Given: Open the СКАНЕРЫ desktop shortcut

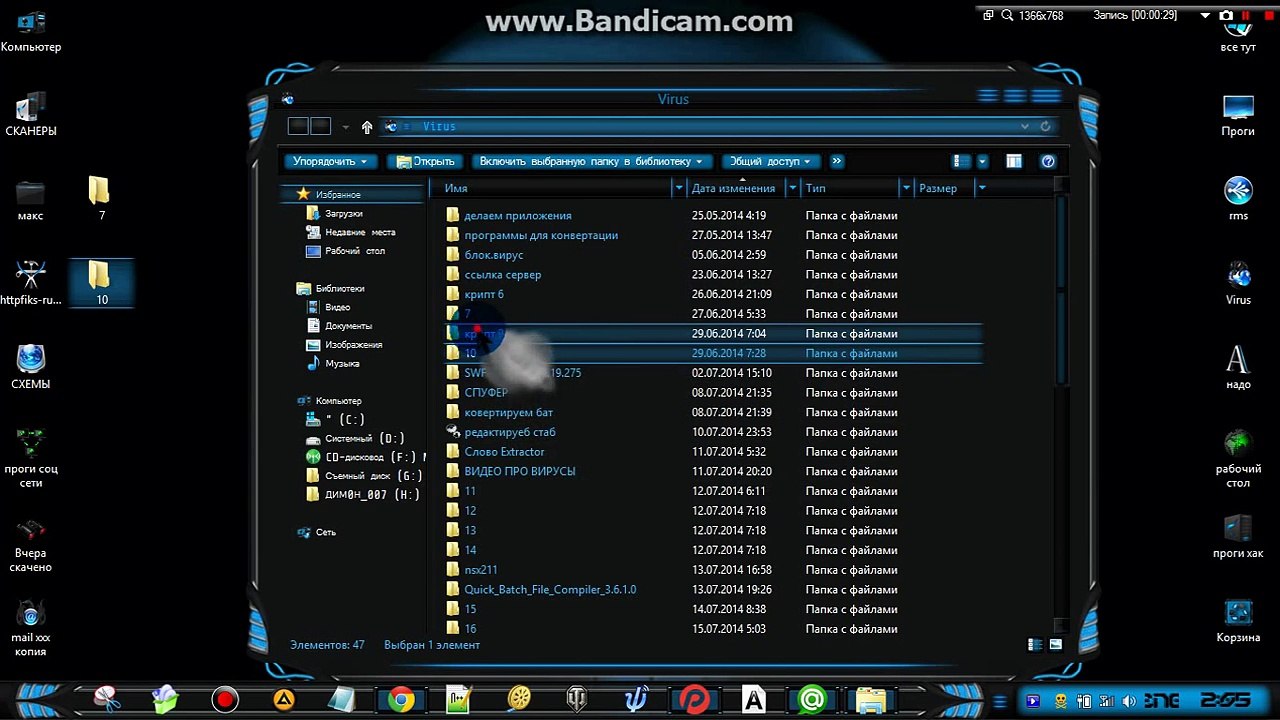Looking at the screenshot, I should (31, 115).
